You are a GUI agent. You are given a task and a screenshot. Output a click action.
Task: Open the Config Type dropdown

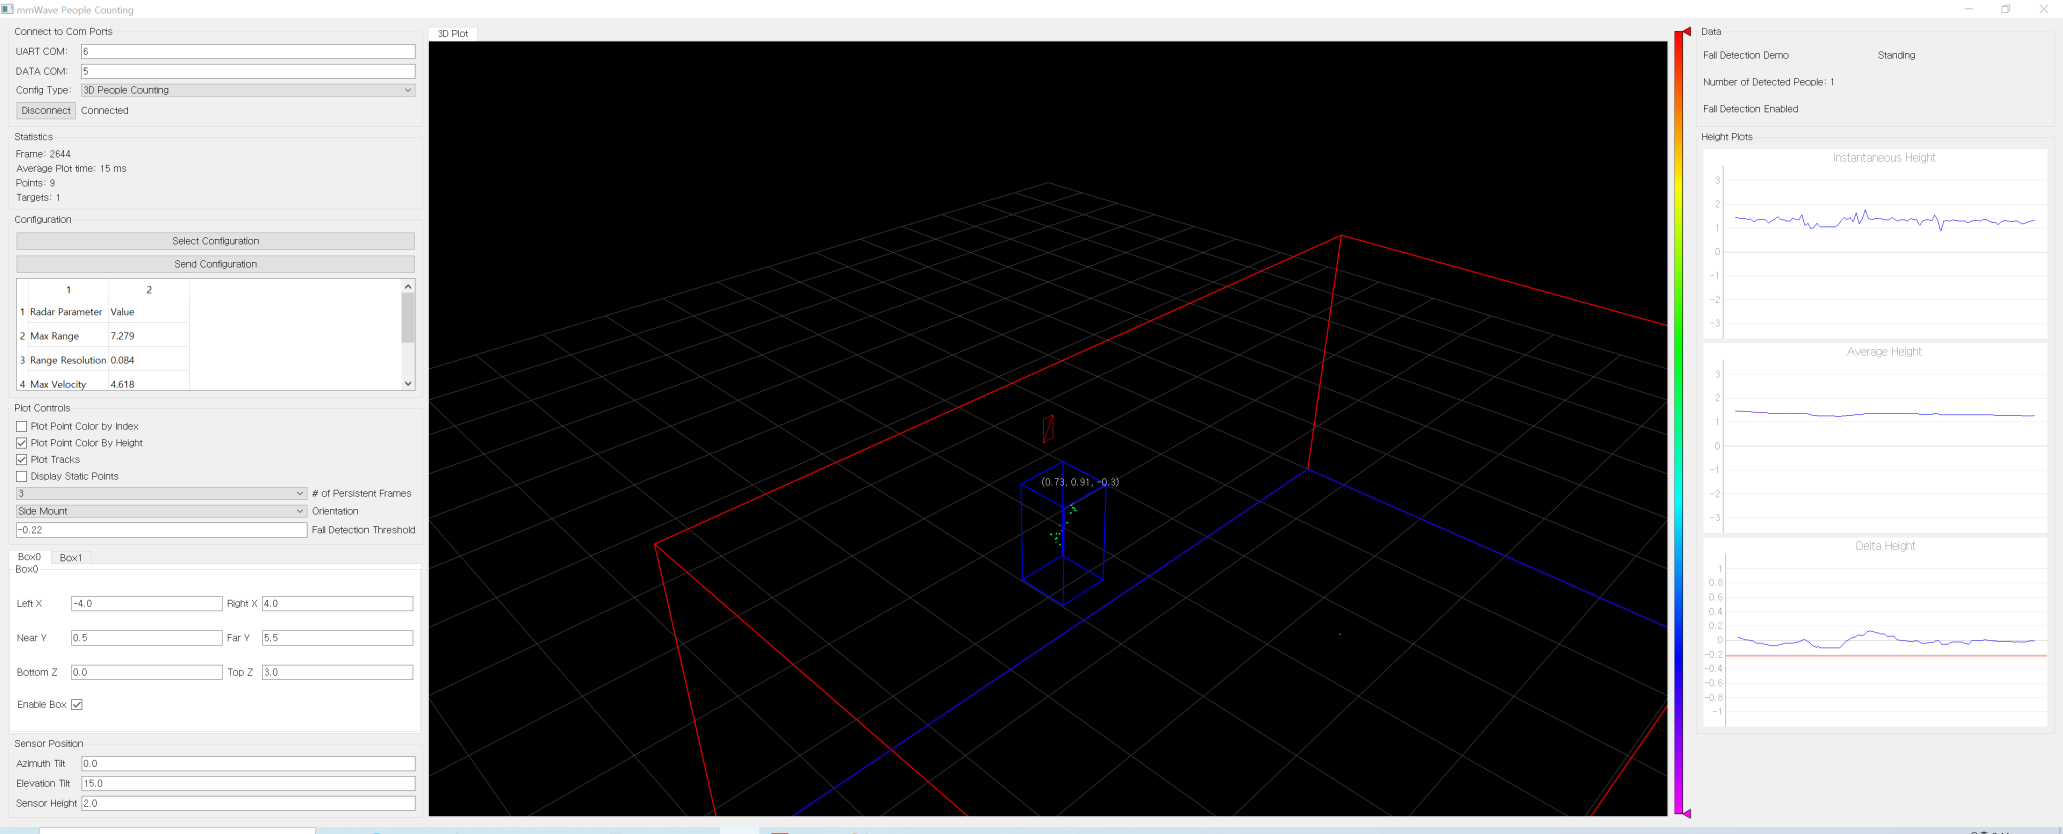(x=248, y=90)
